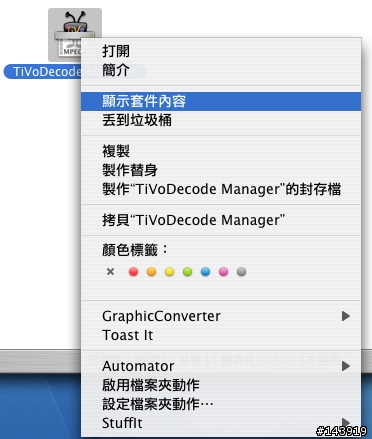Image resolution: width=372 pixels, height=439 pixels.
Task: Select 設定檔案夾動作… menu entry
Action: (x=221, y=404)
